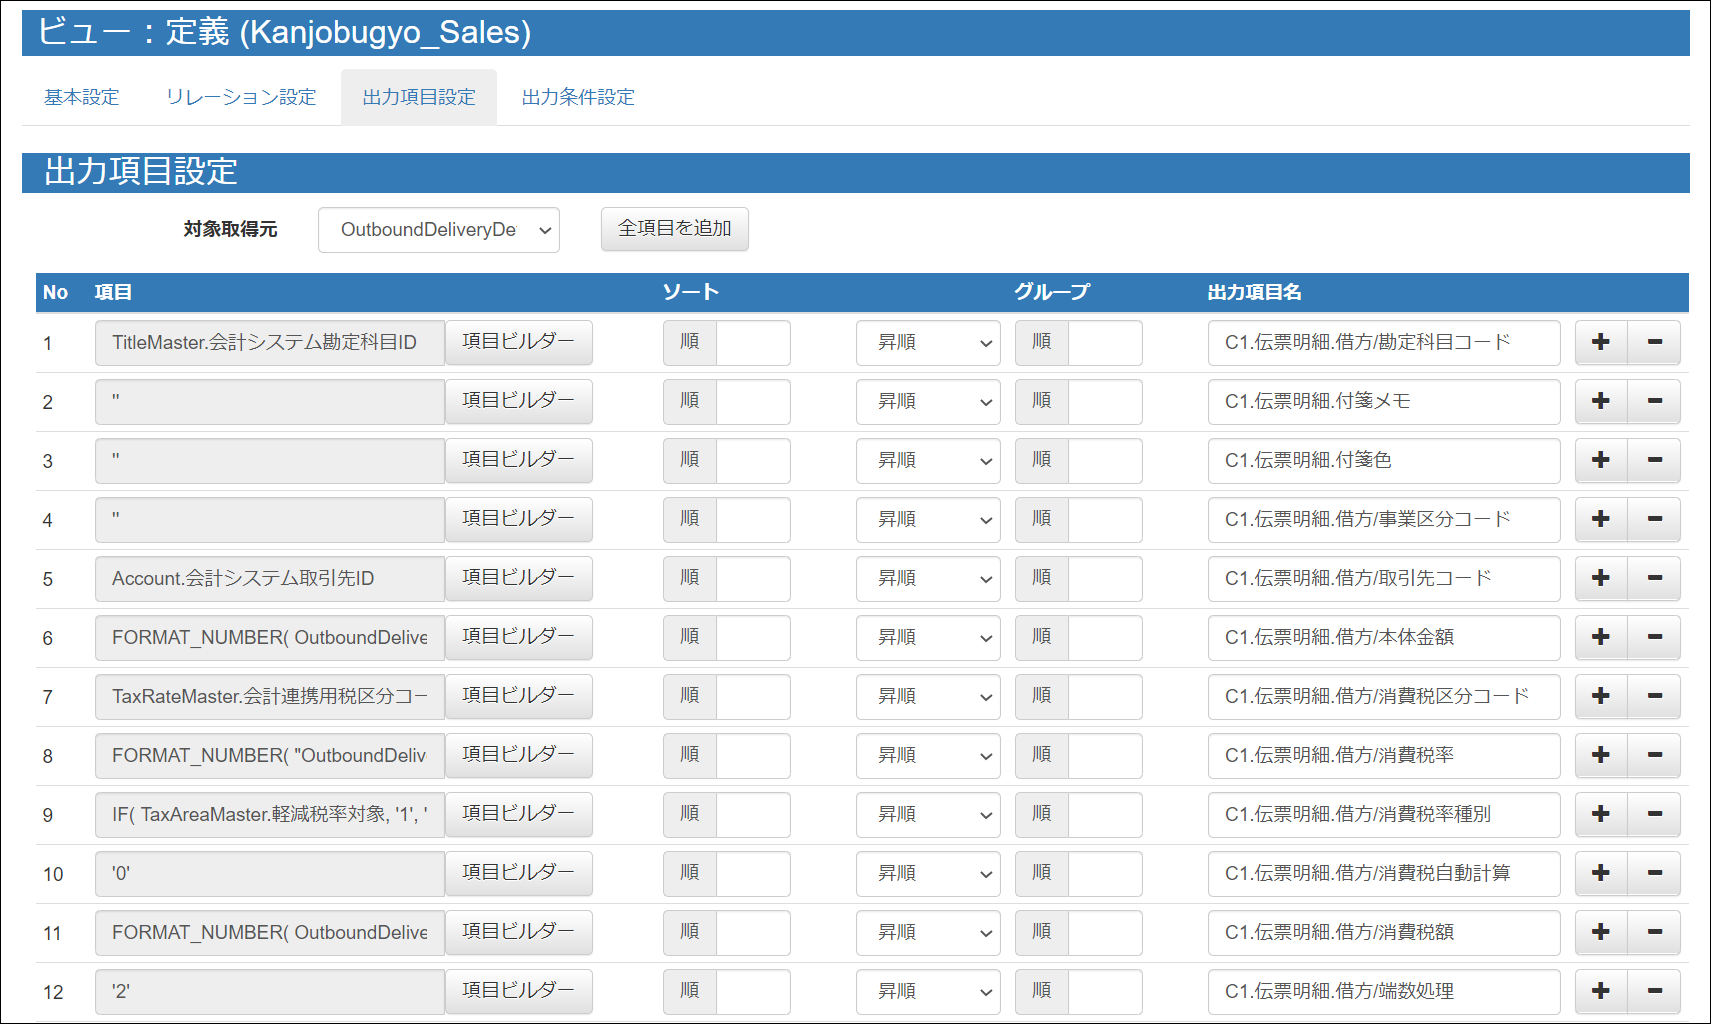Click the sort order input on row 4

tap(752, 519)
